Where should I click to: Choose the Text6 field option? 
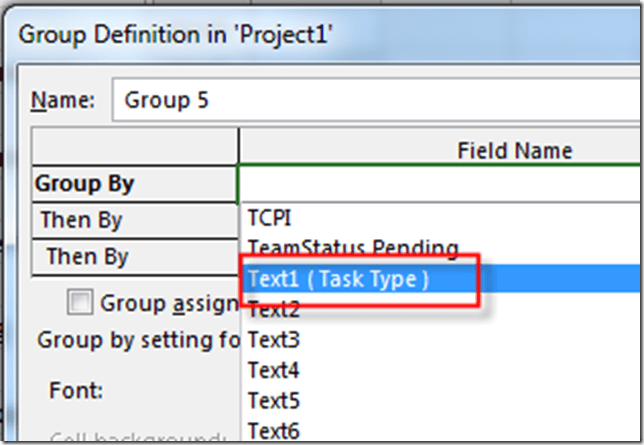coord(273,431)
